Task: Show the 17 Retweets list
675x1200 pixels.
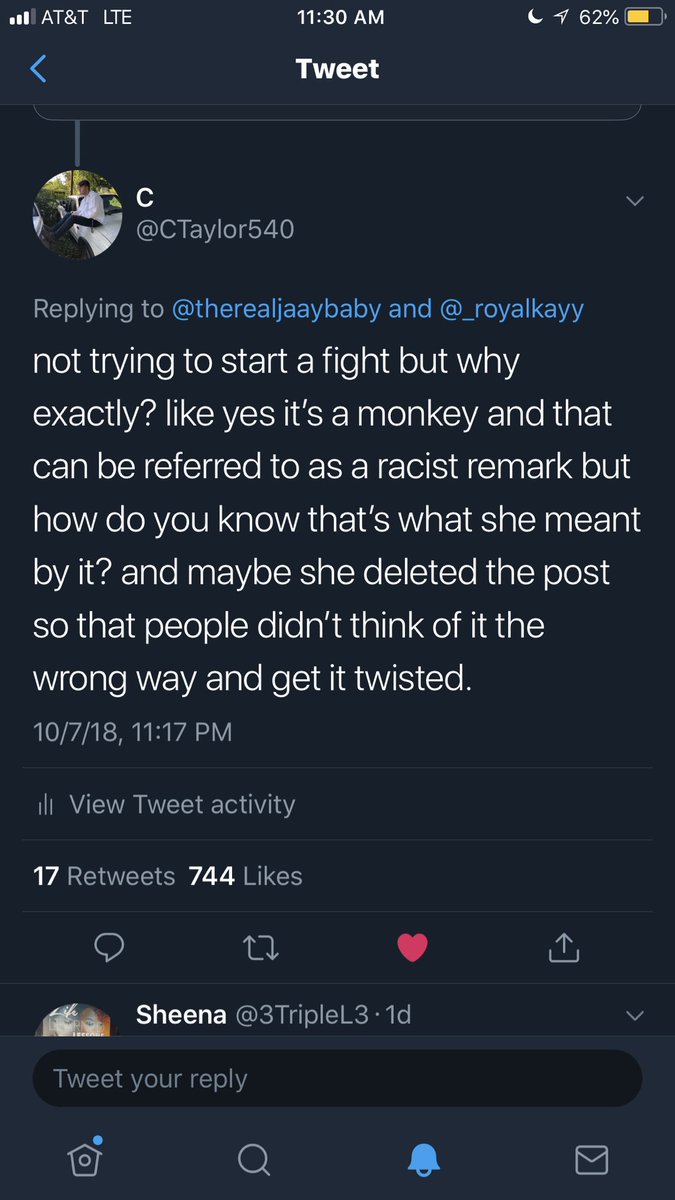Action: [104, 876]
